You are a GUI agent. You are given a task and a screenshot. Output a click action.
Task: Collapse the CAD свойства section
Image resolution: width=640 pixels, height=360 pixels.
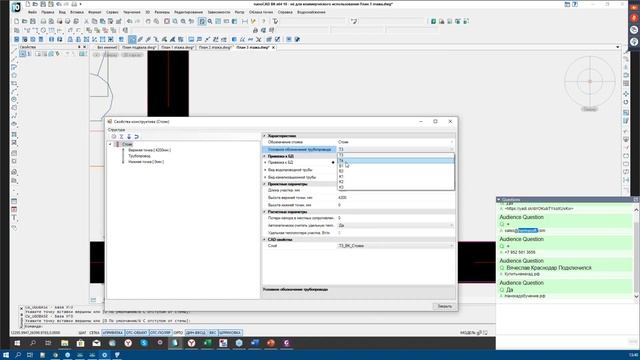coord(264,240)
